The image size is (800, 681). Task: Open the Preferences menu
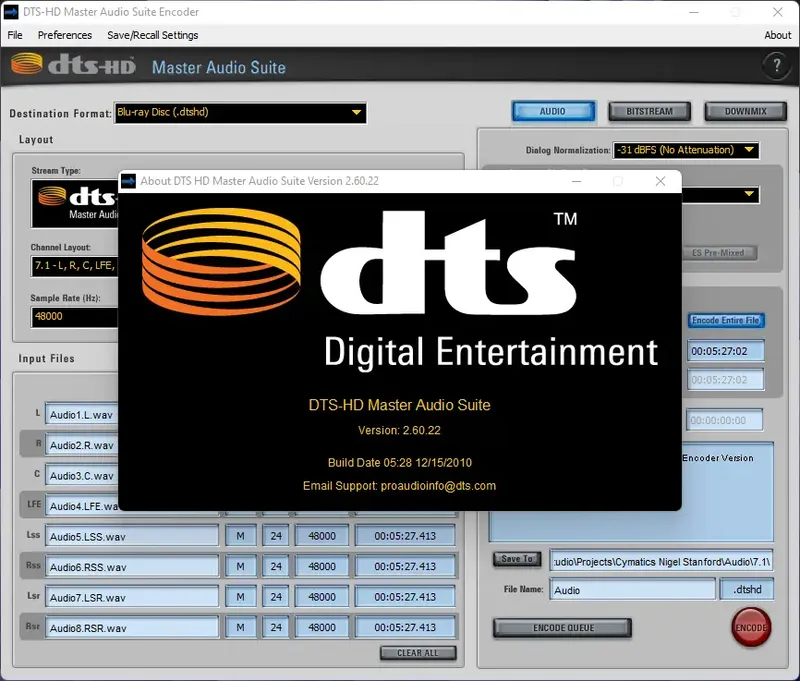pyautogui.click(x=64, y=35)
